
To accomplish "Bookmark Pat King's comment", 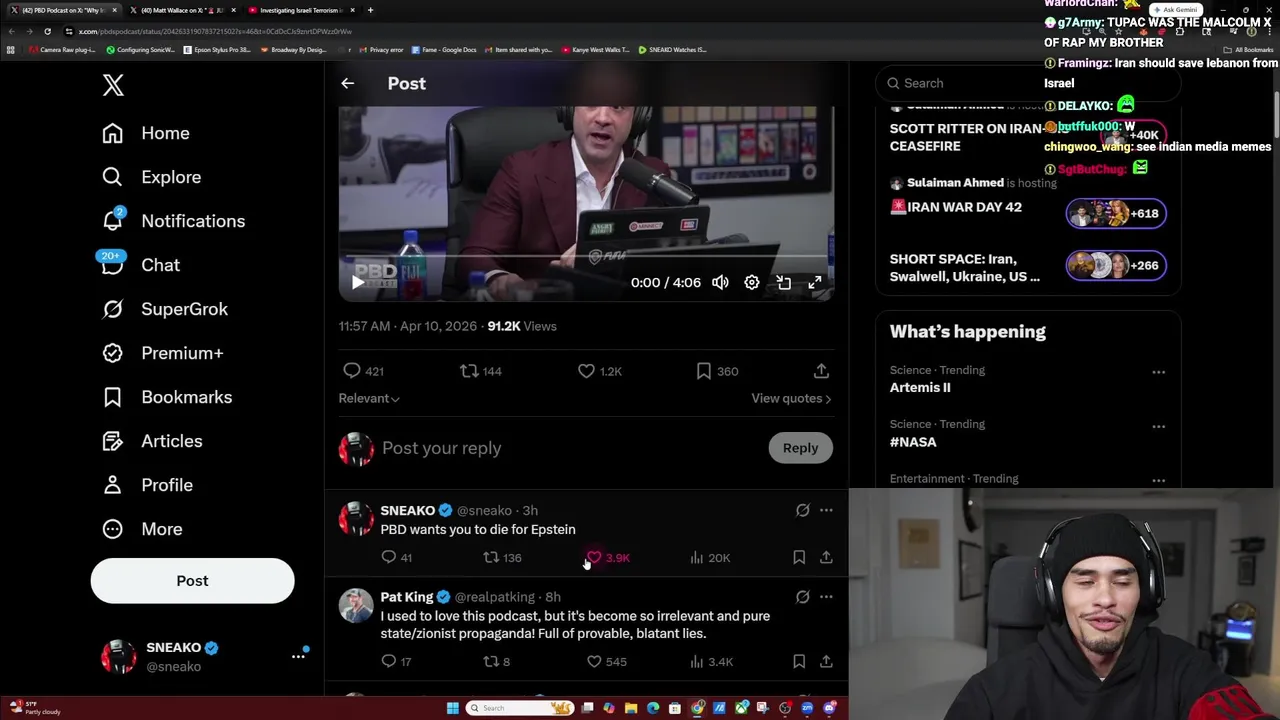I will pyautogui.click(x=799, y=662).
